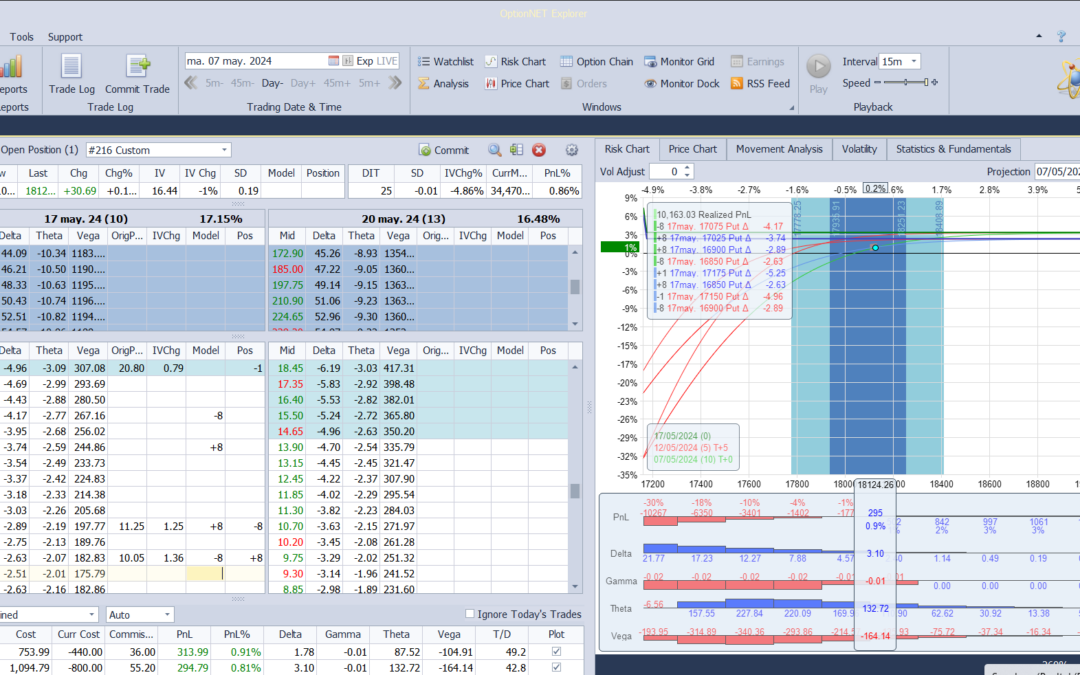Open Risk Chart from the Windows ribbon group
Viewport: 1080px width, 675px height.
515,61
